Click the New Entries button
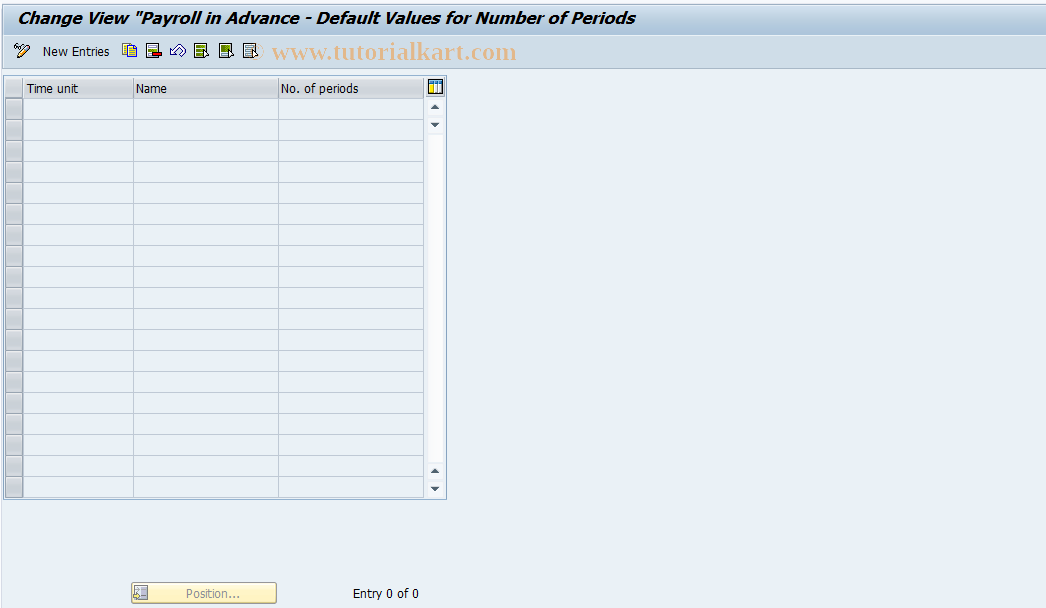The height and width of the screenshot is (608, 1046). (x=76, y=51)
